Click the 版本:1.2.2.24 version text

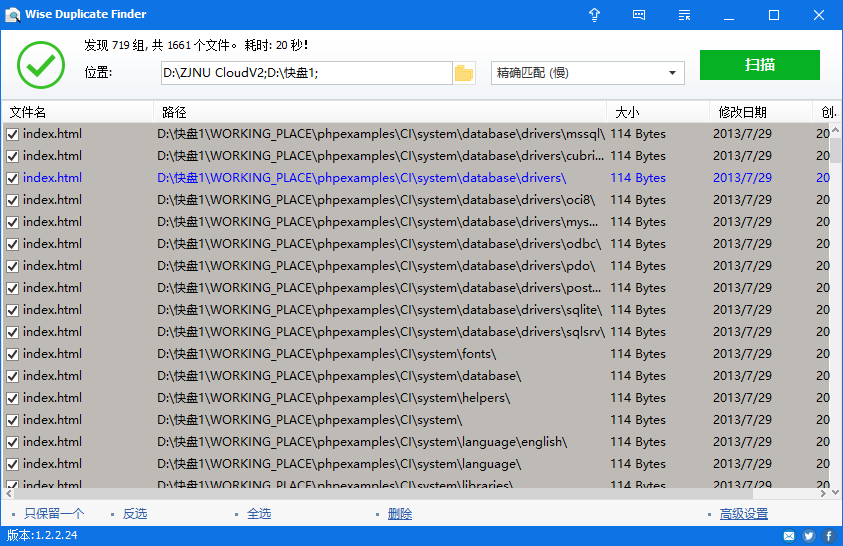tap(42, 535)
